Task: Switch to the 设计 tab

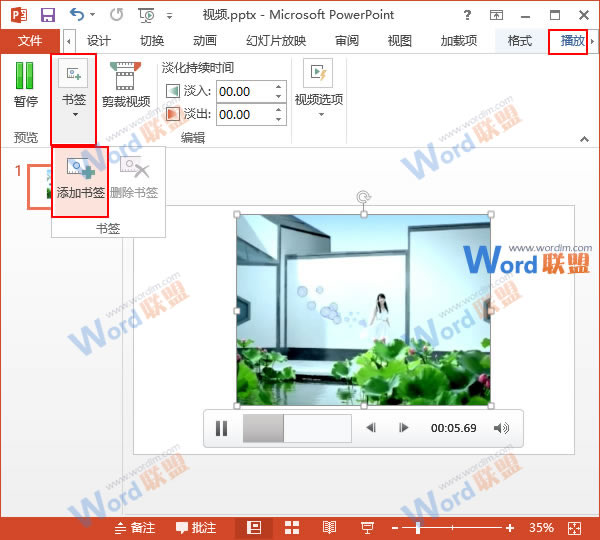Action: (x=99, y=41)
